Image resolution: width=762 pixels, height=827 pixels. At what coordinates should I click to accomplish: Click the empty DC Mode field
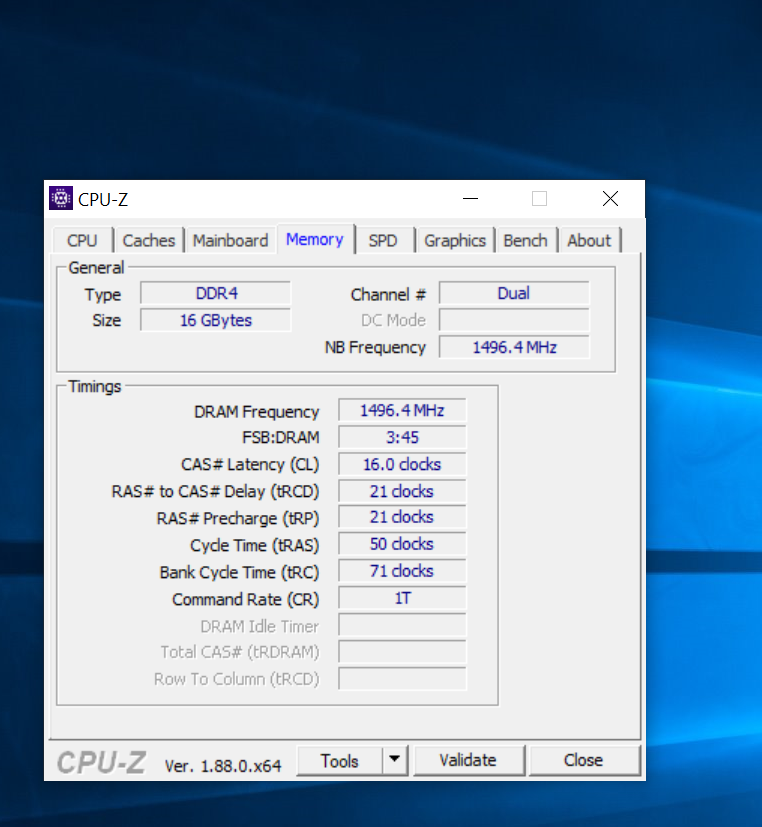pos(514,320)
